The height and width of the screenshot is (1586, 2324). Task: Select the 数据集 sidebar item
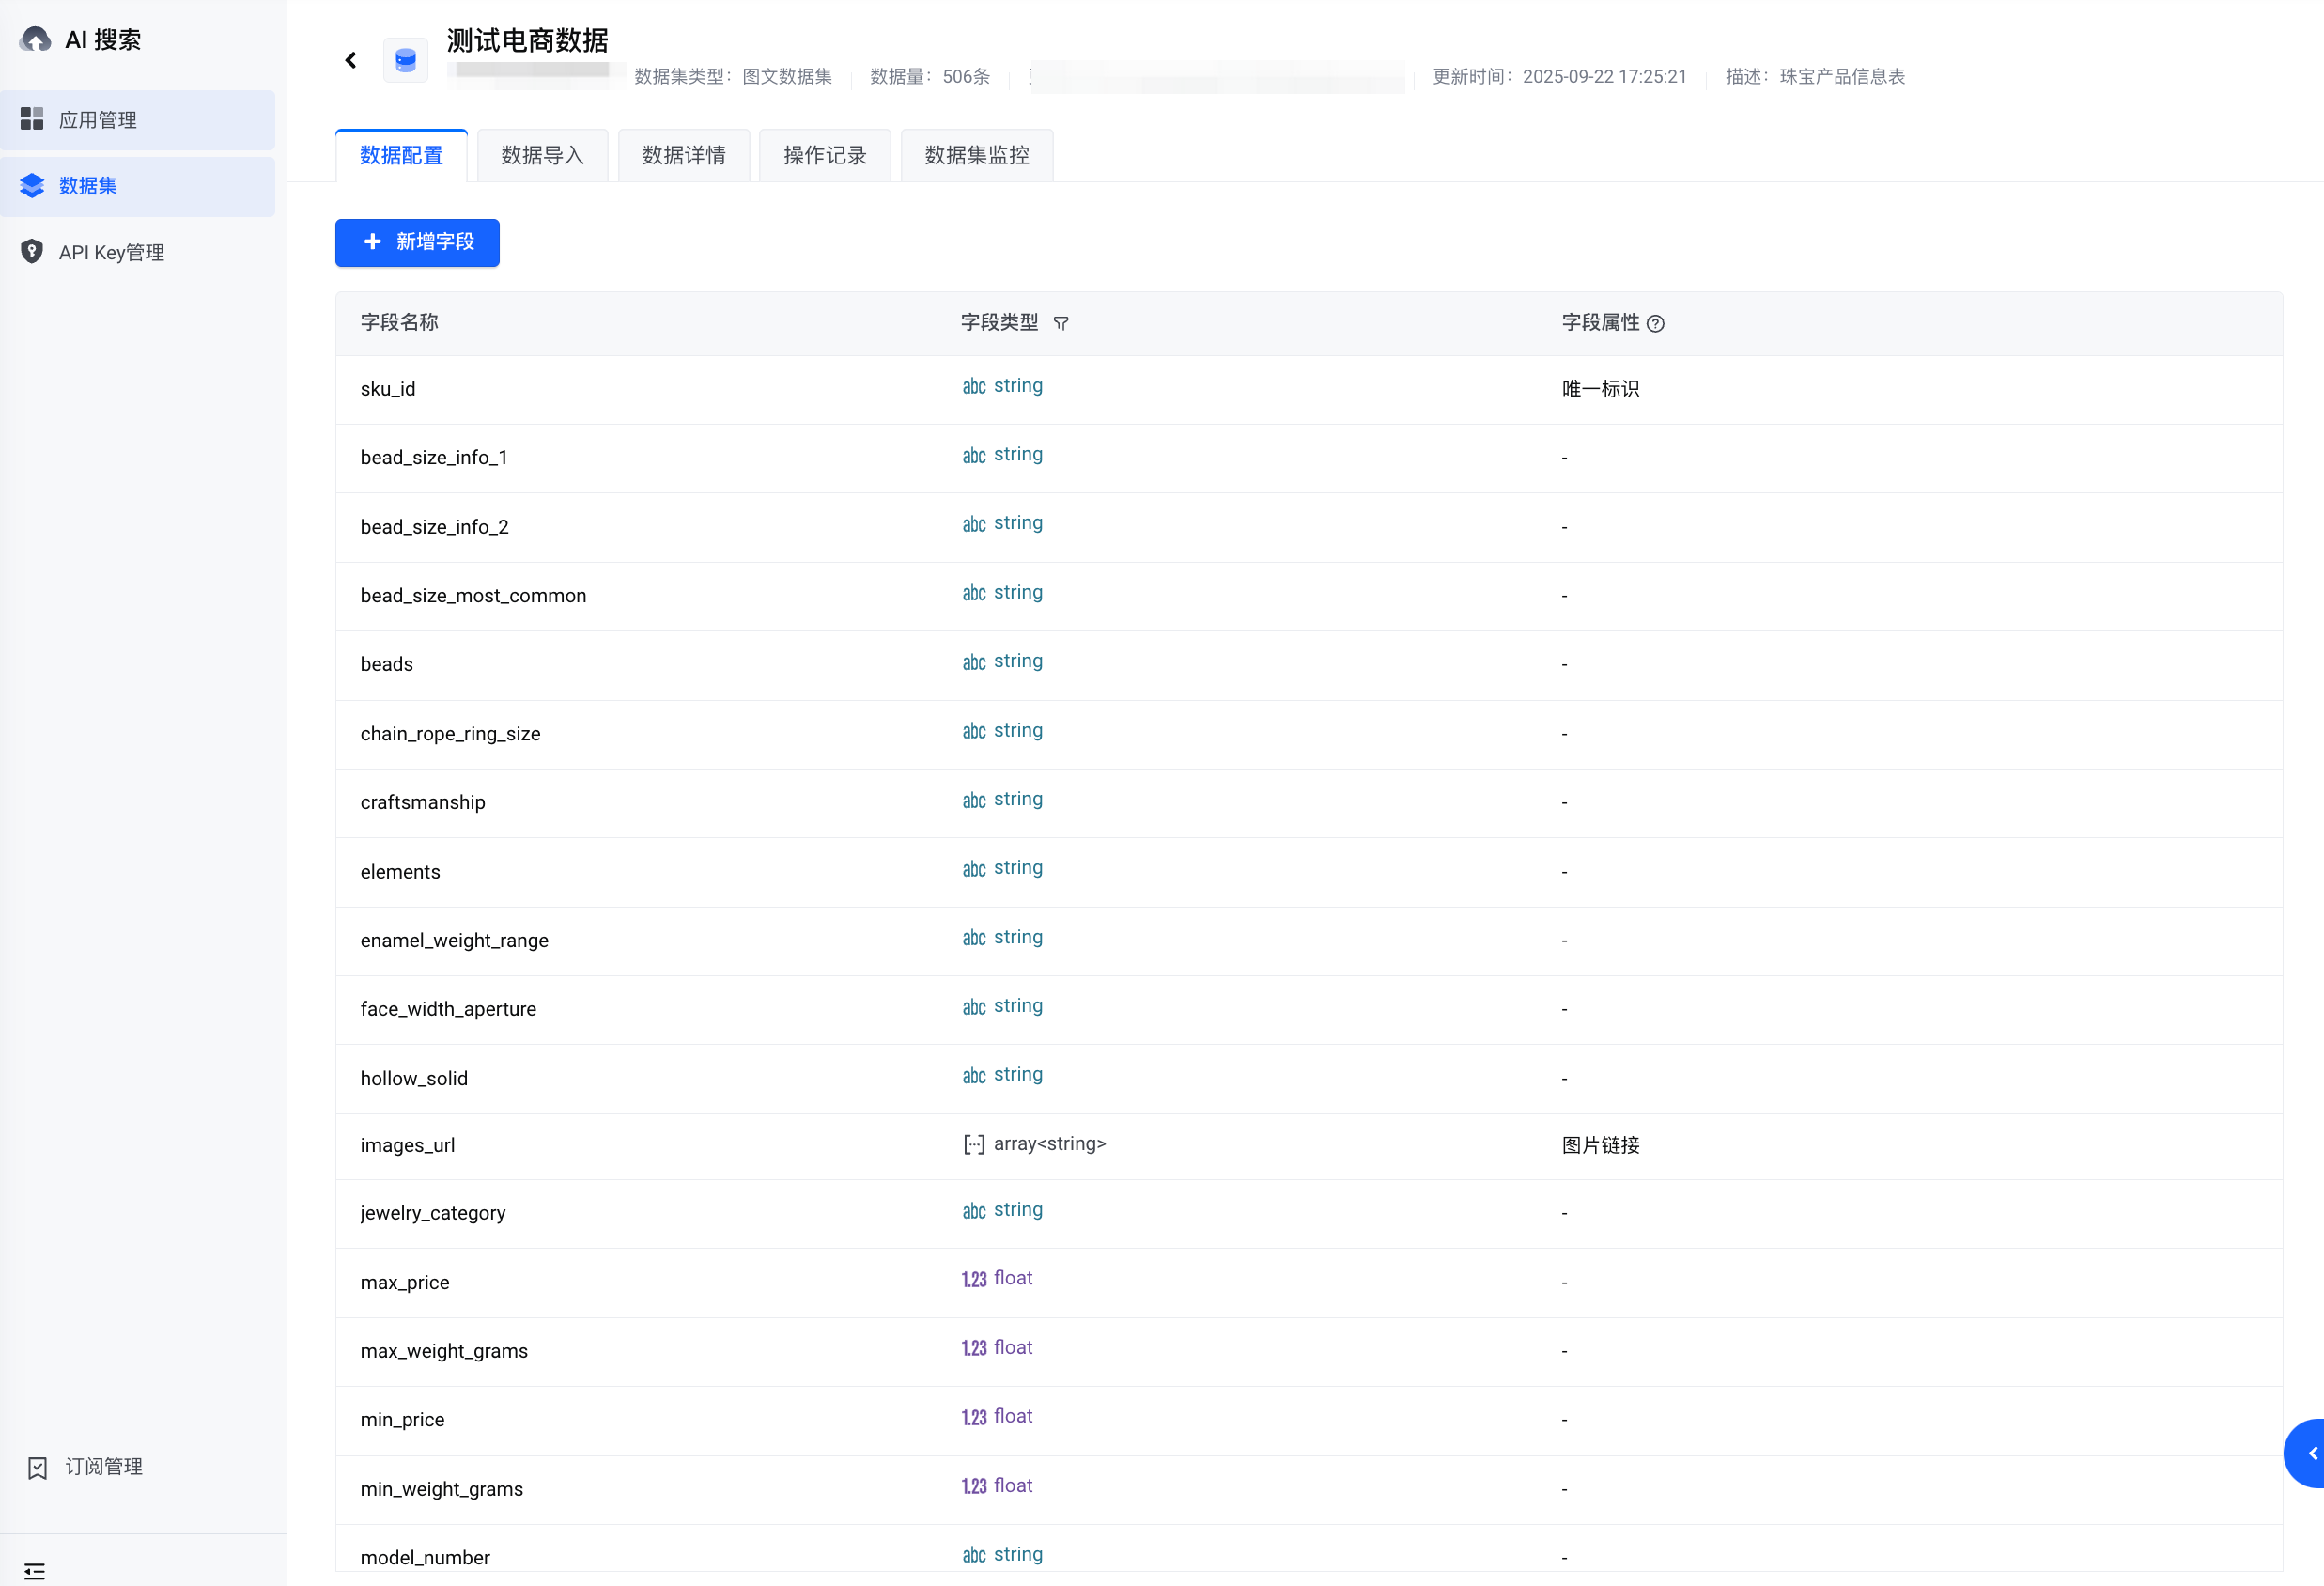tap(88, 186)
